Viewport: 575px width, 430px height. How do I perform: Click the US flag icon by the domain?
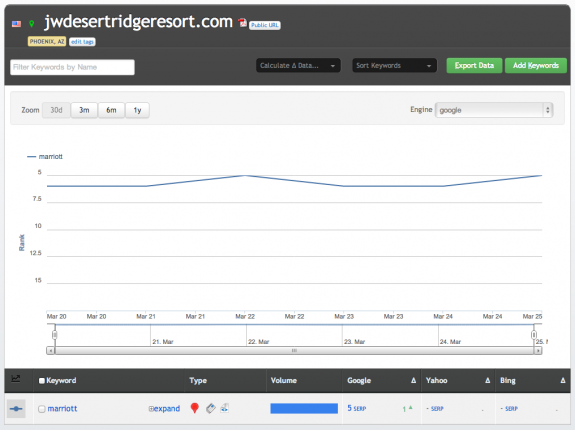click(x=16, y=24)
